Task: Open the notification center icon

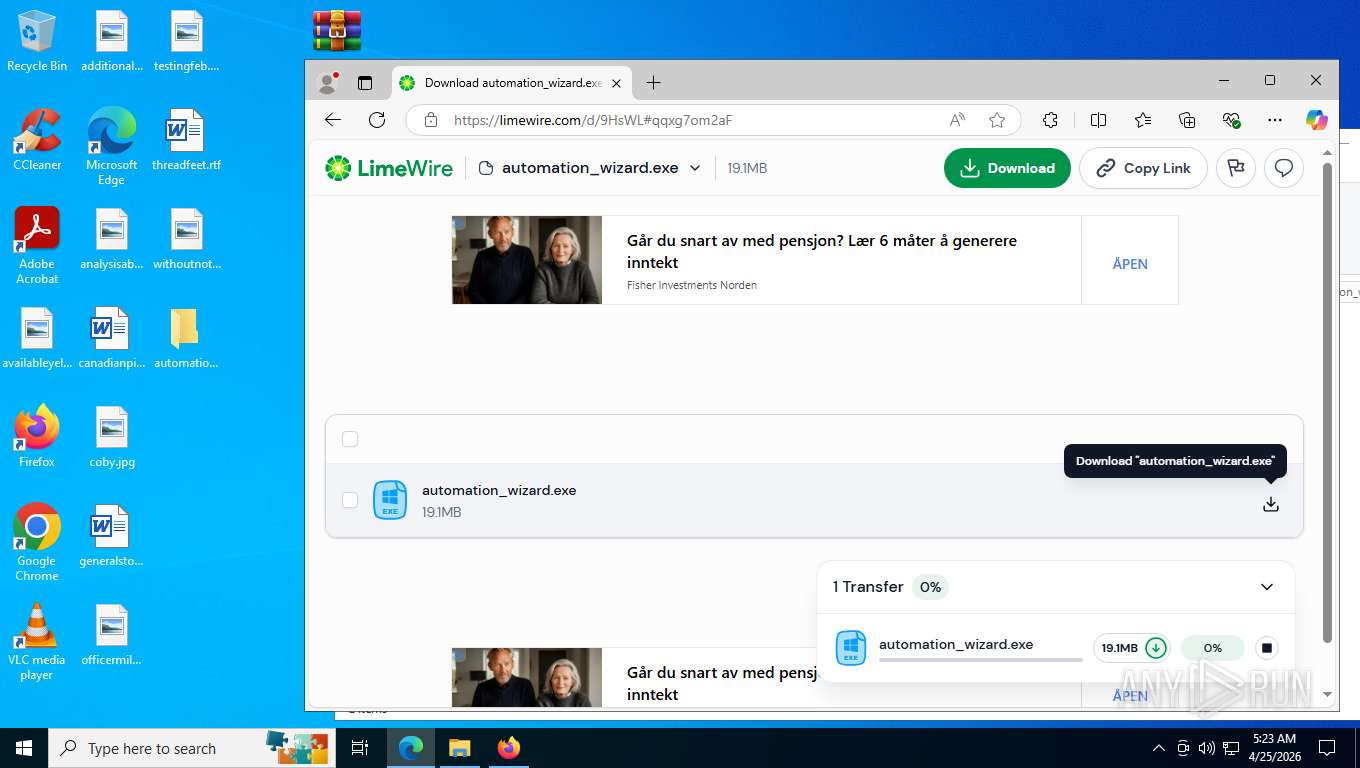Action: tap(1327, 748)
